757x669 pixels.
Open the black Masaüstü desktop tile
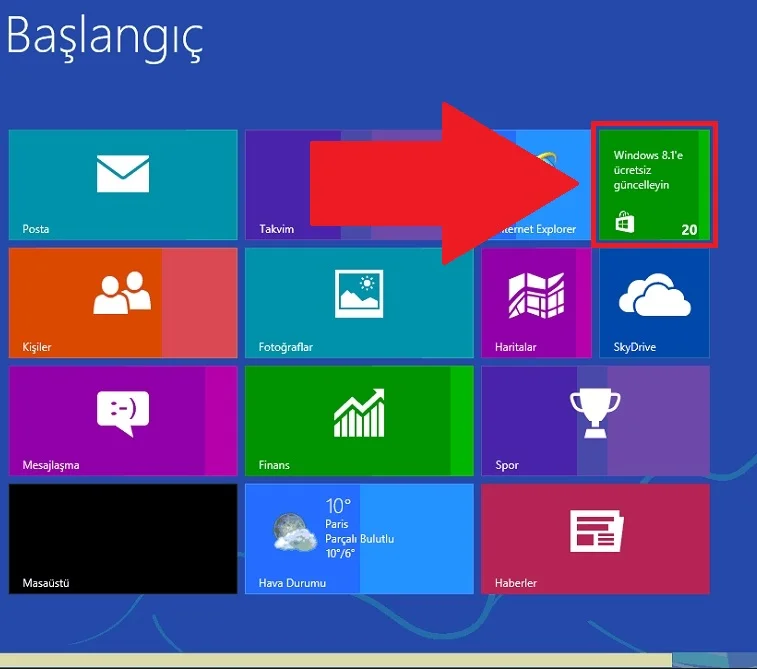122,540
